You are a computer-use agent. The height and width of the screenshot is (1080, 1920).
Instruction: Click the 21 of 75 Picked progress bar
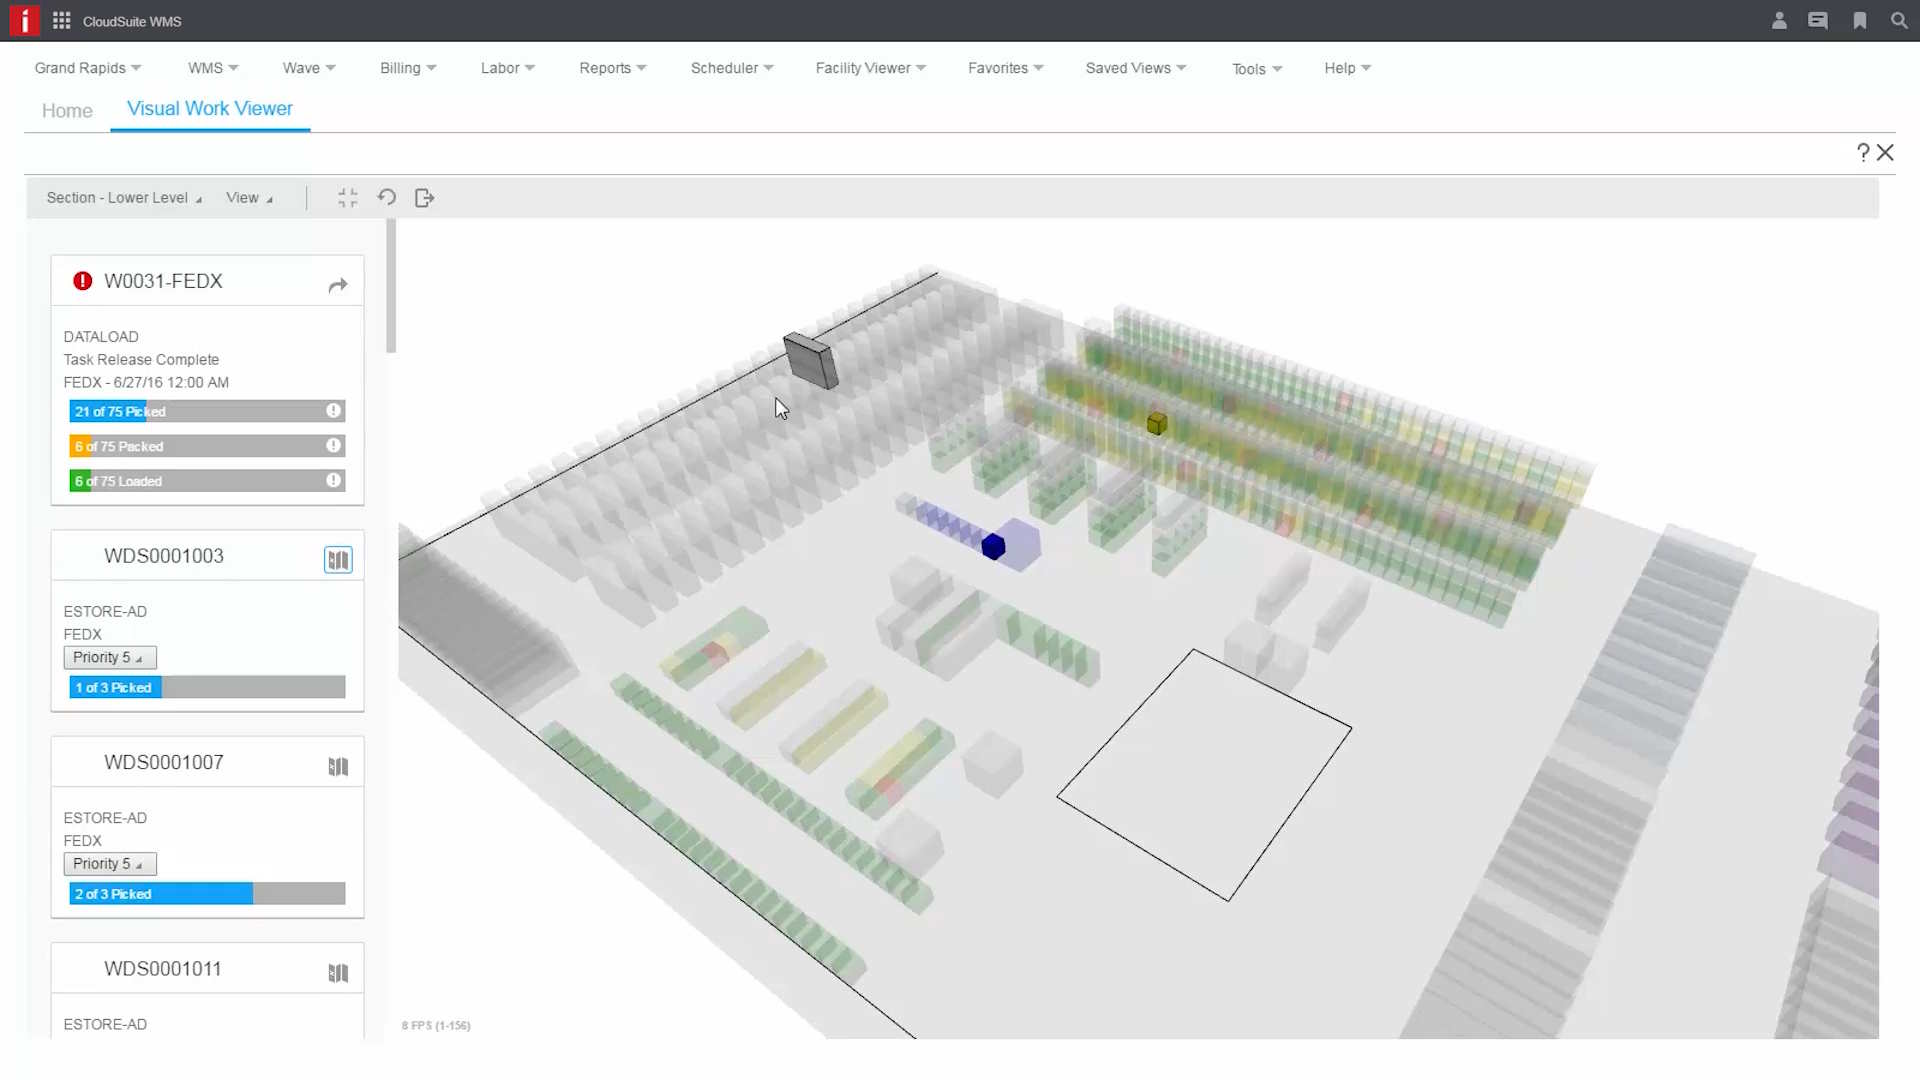(207, 411)
